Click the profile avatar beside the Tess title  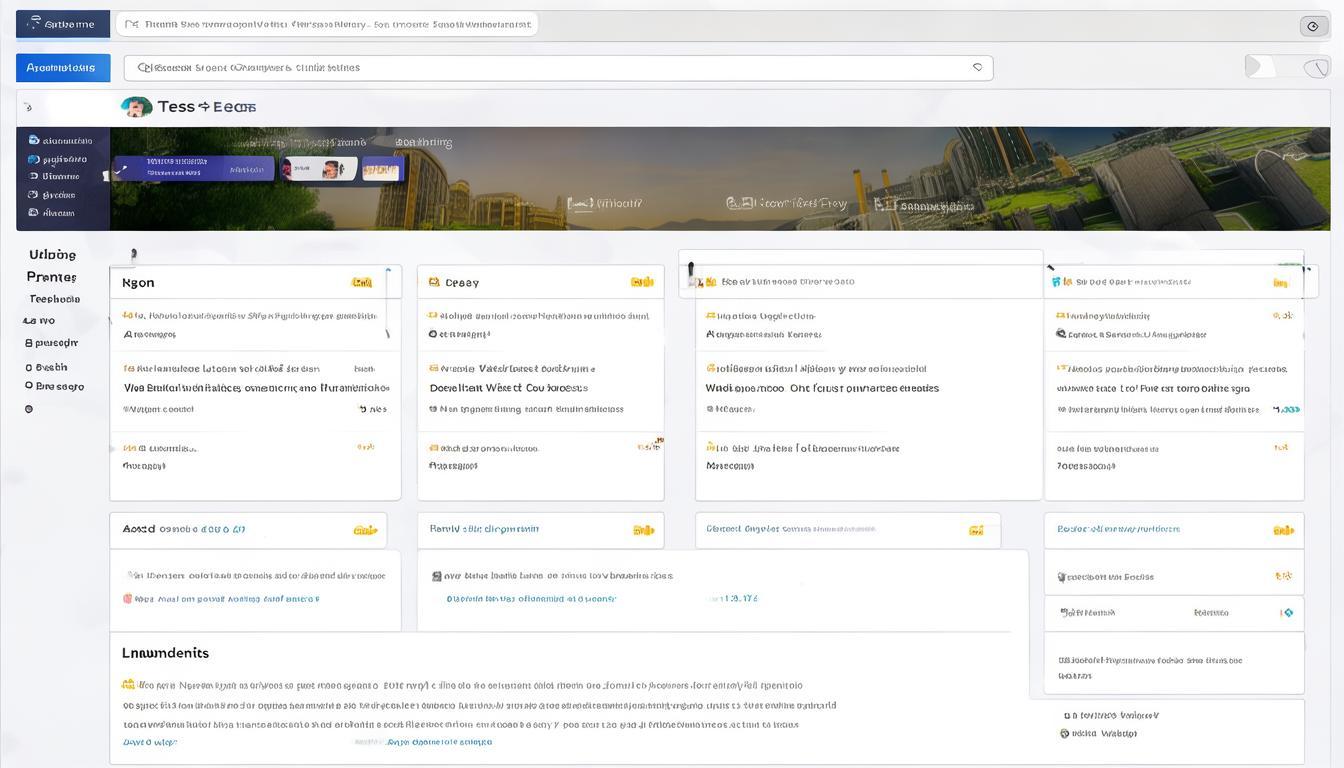click(x=136, y=107)
